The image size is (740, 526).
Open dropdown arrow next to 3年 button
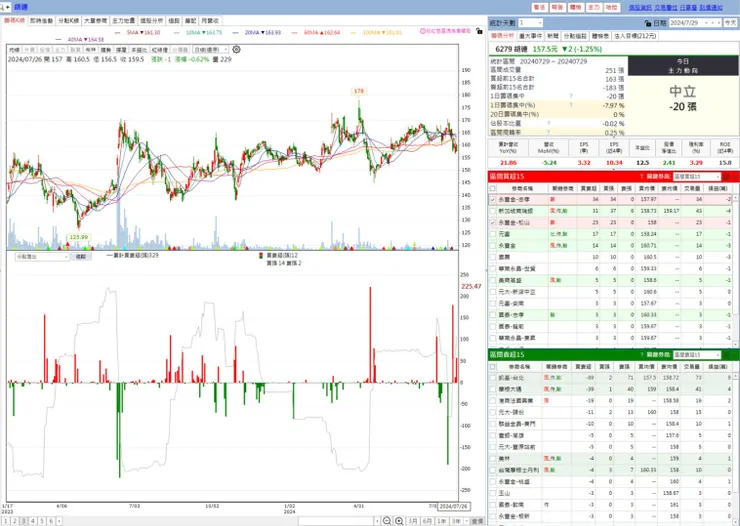(466, 521)
